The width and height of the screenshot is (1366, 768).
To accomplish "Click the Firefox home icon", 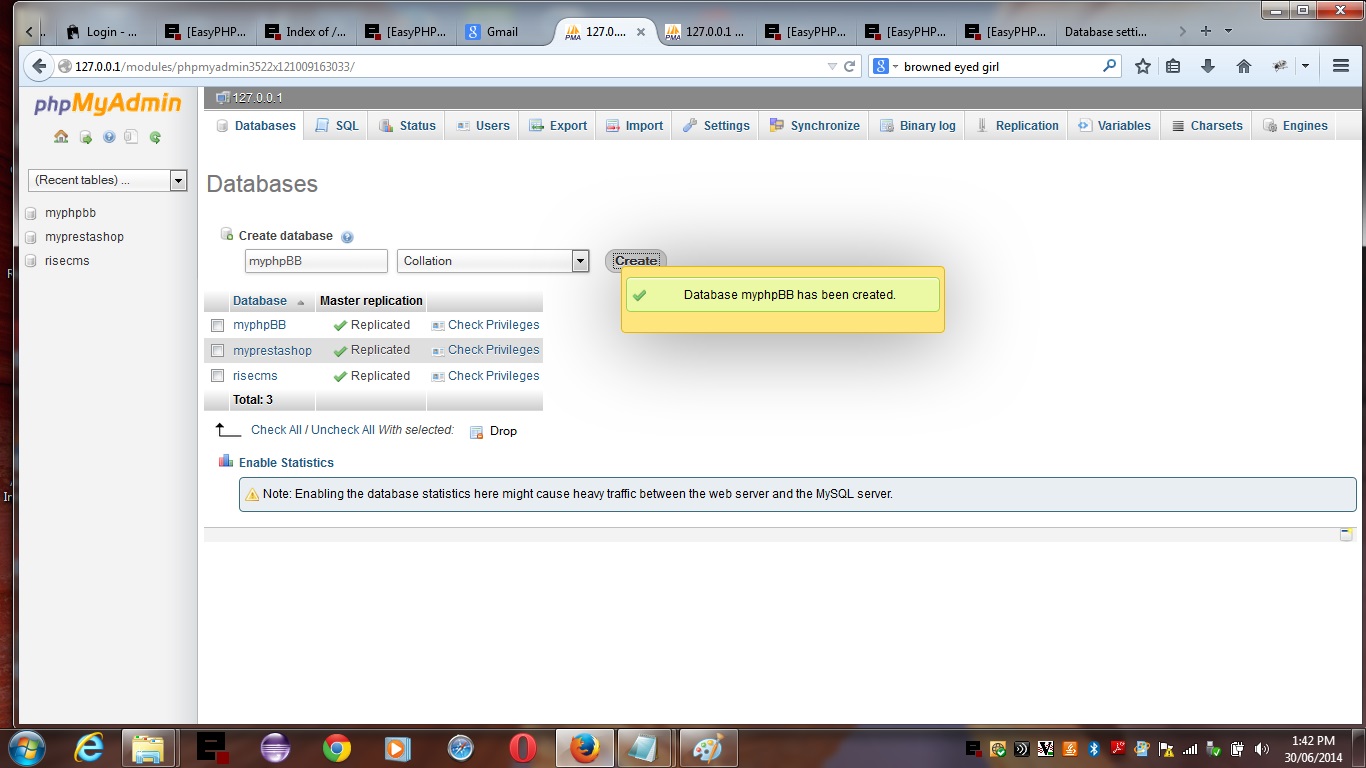I will coord(1244,66).
